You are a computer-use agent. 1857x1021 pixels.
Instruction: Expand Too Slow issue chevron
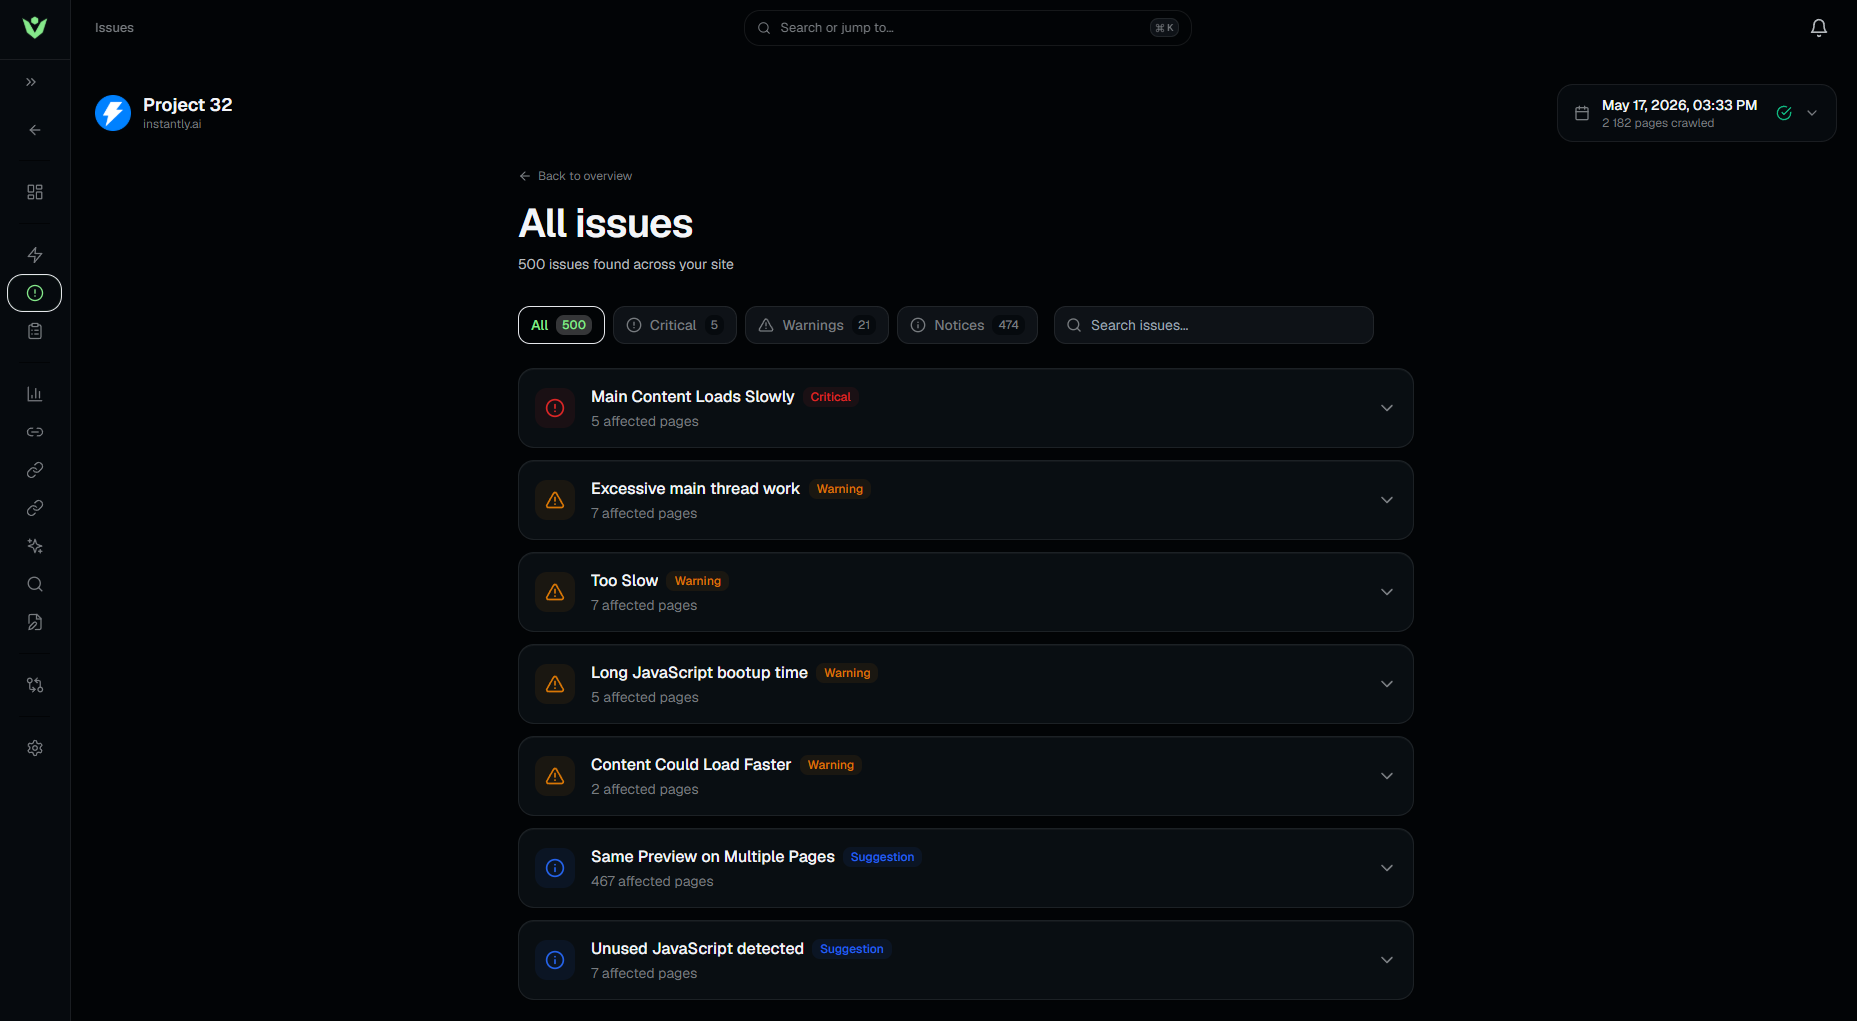[x=1387, y=592]
